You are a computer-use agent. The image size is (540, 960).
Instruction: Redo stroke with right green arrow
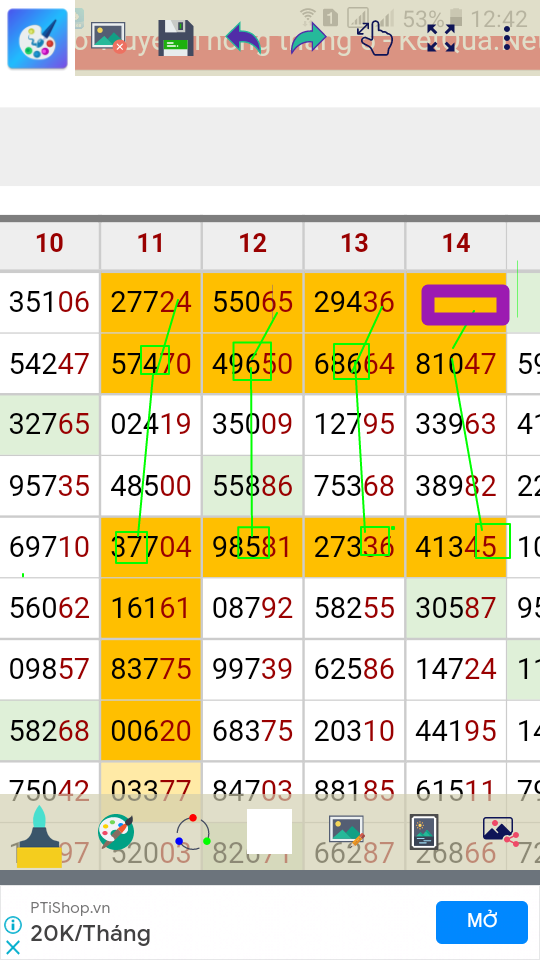coord(309,37)
